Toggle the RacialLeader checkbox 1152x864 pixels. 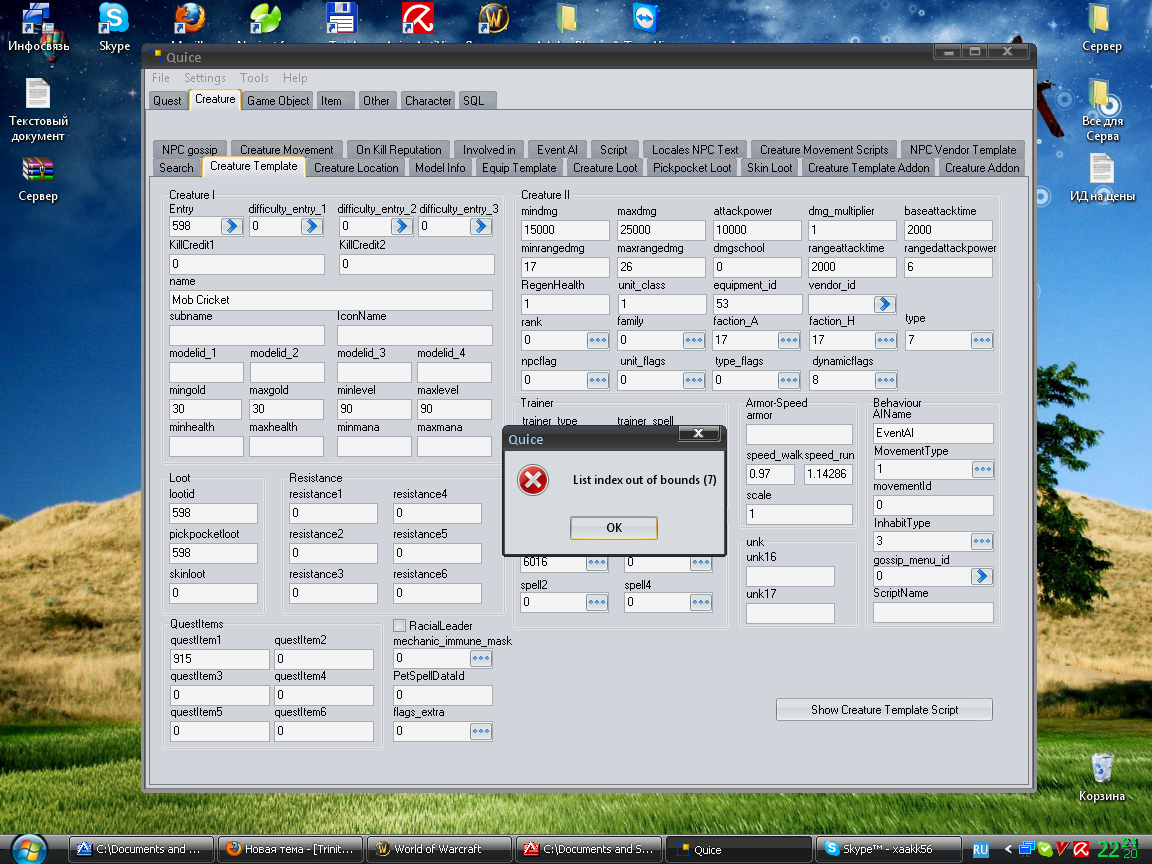point(400,625)
